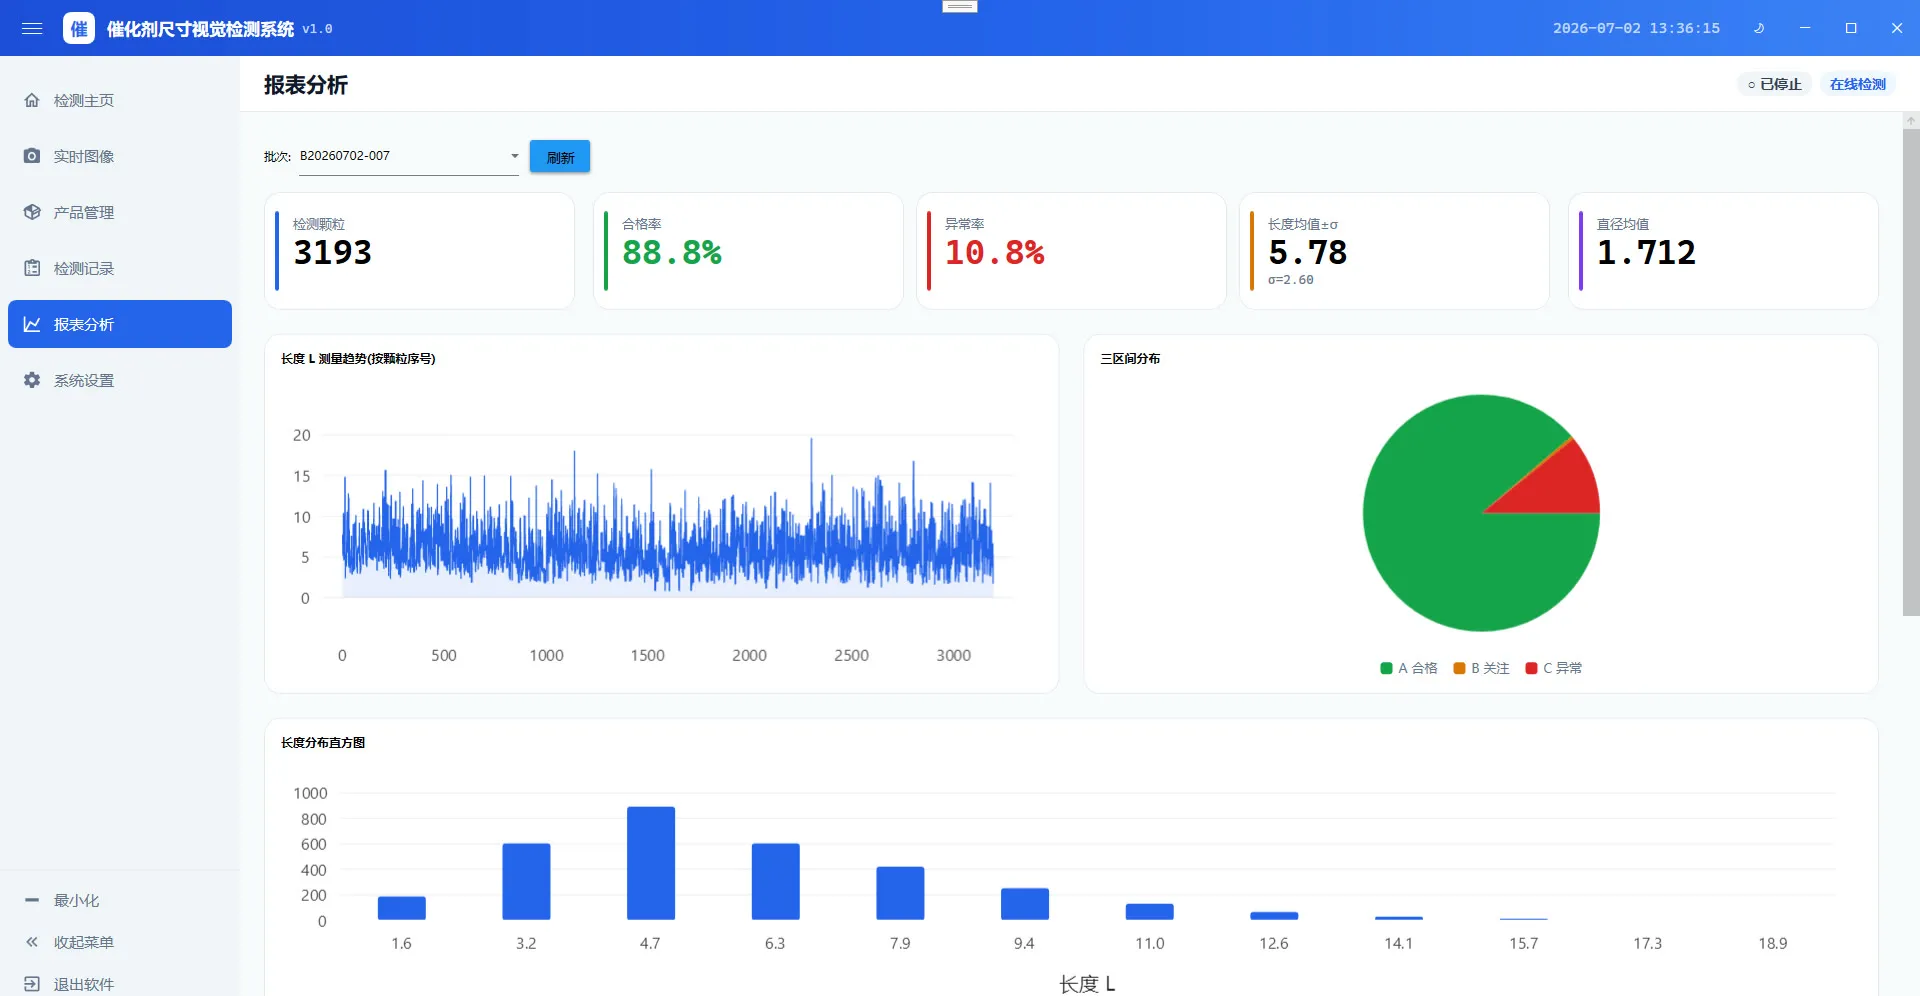Open the 检测主页 home icon

pyautogui.click(x=32, y=100)
